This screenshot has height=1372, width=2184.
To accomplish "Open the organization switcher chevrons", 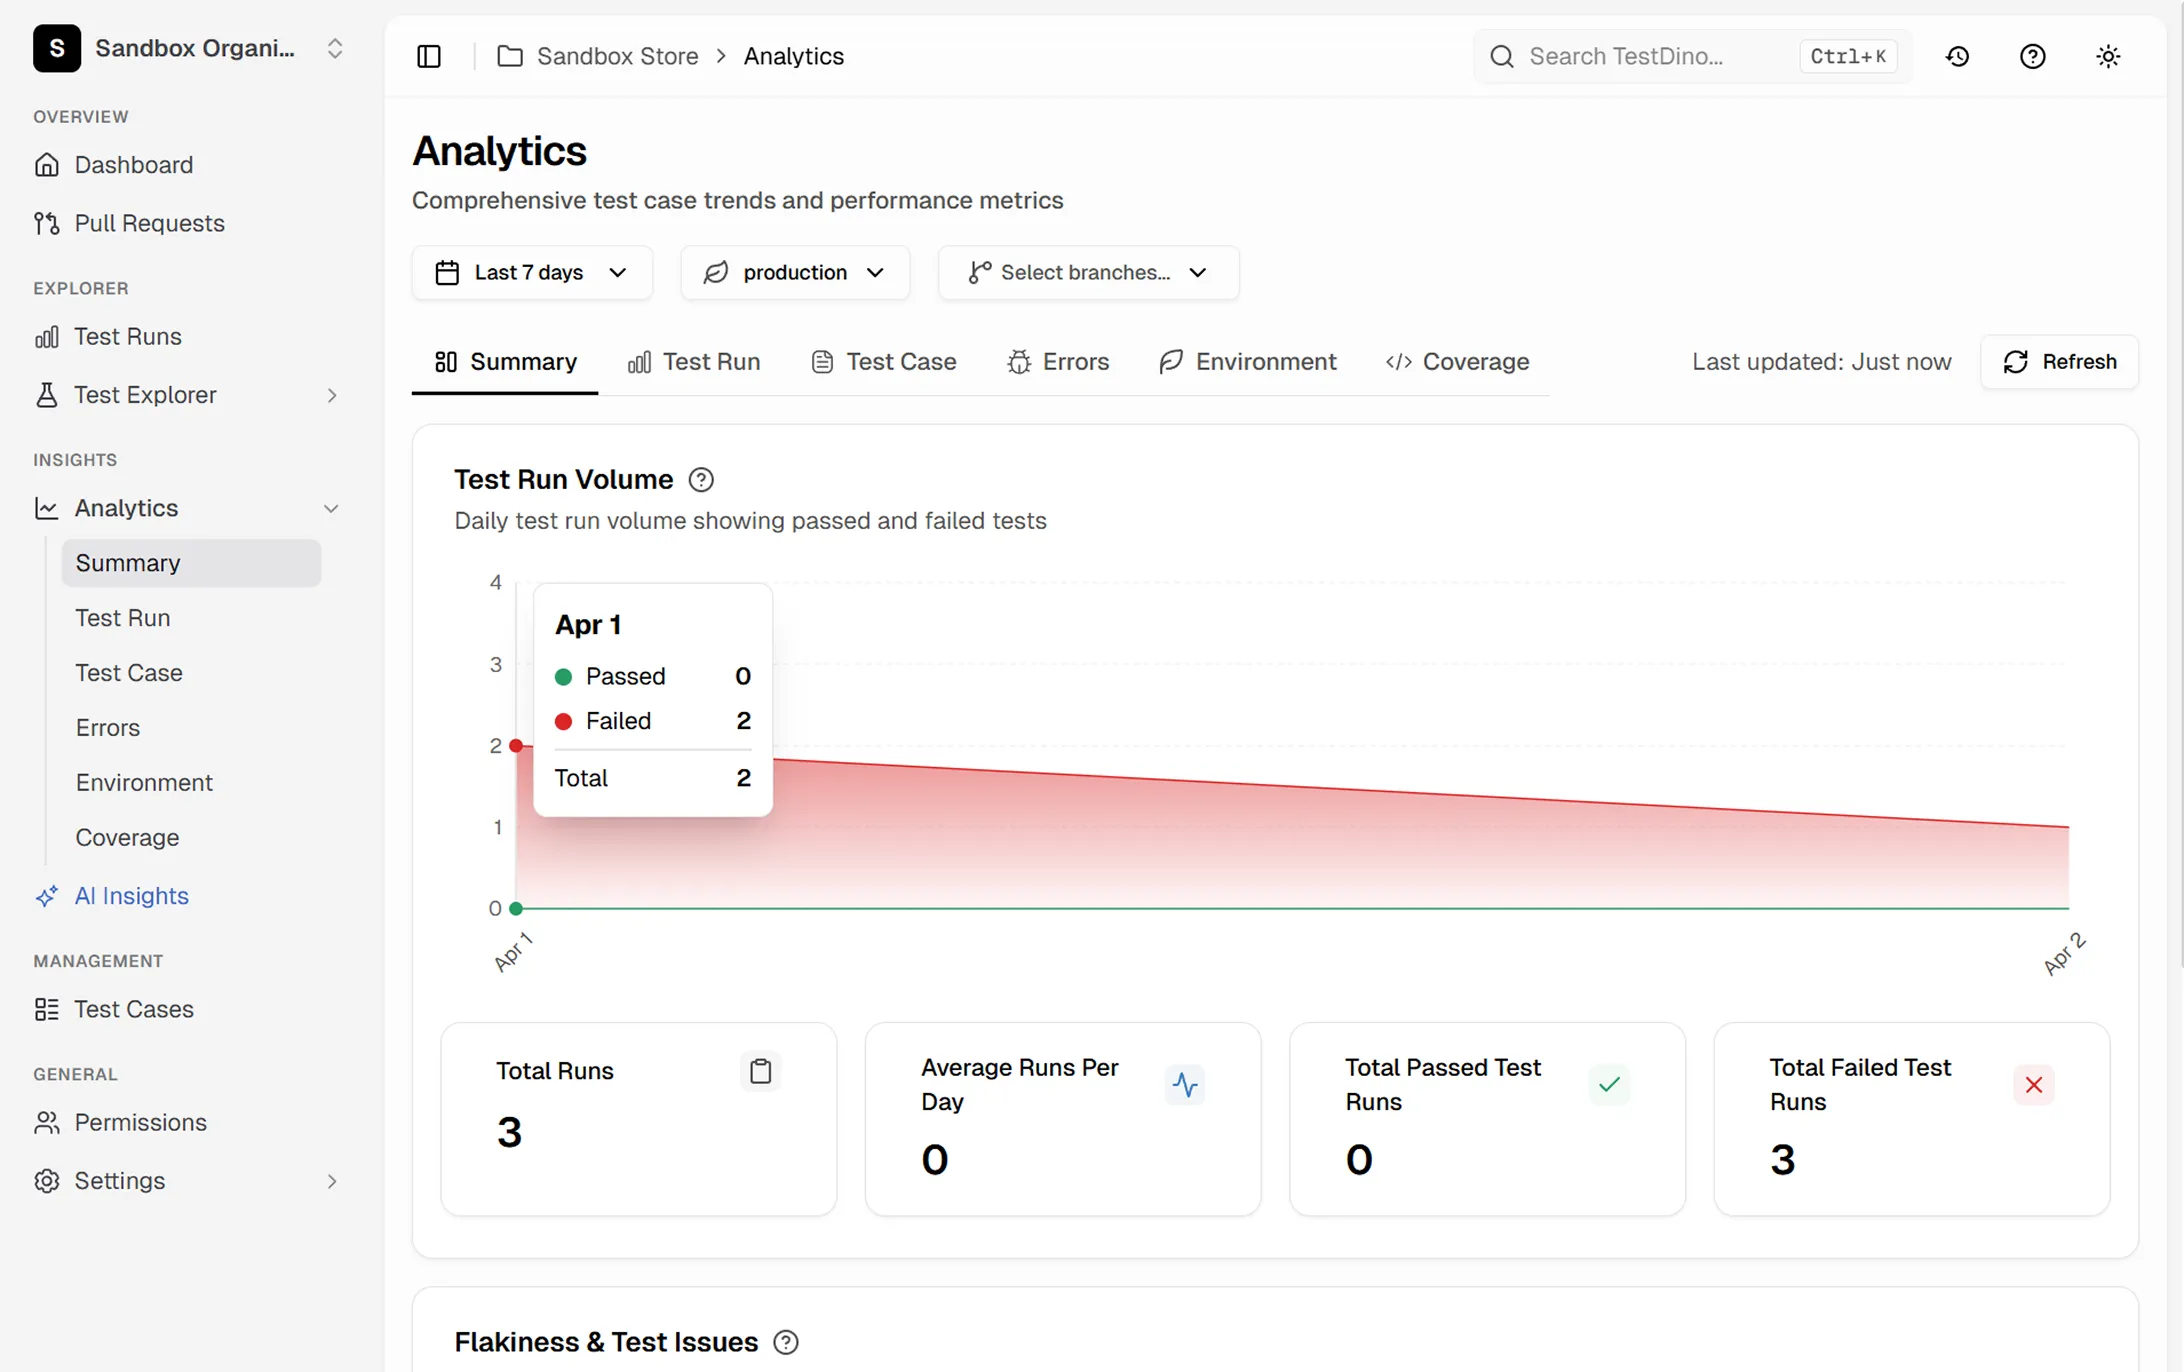I will pos(335,48).
